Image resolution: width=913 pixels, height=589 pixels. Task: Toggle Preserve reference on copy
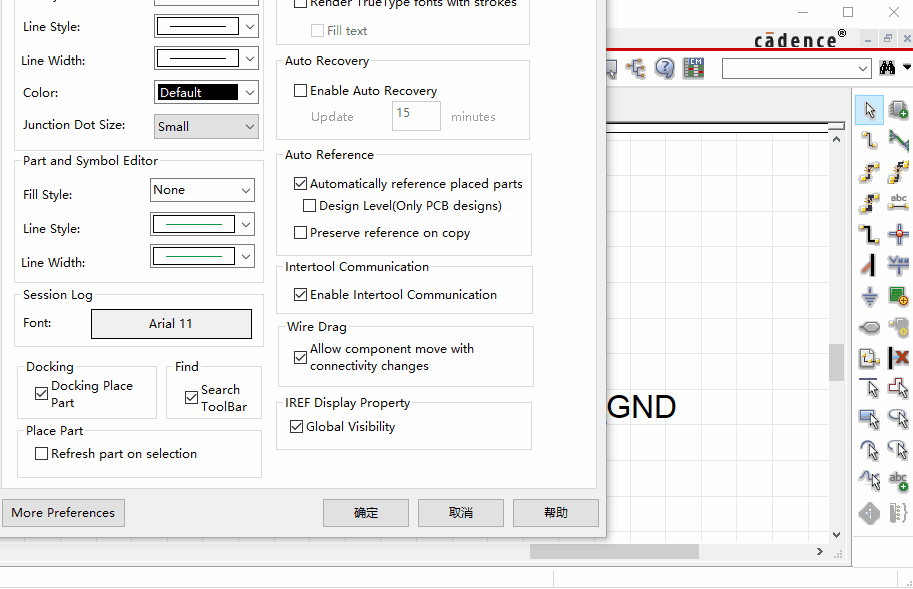click(300, 233)
